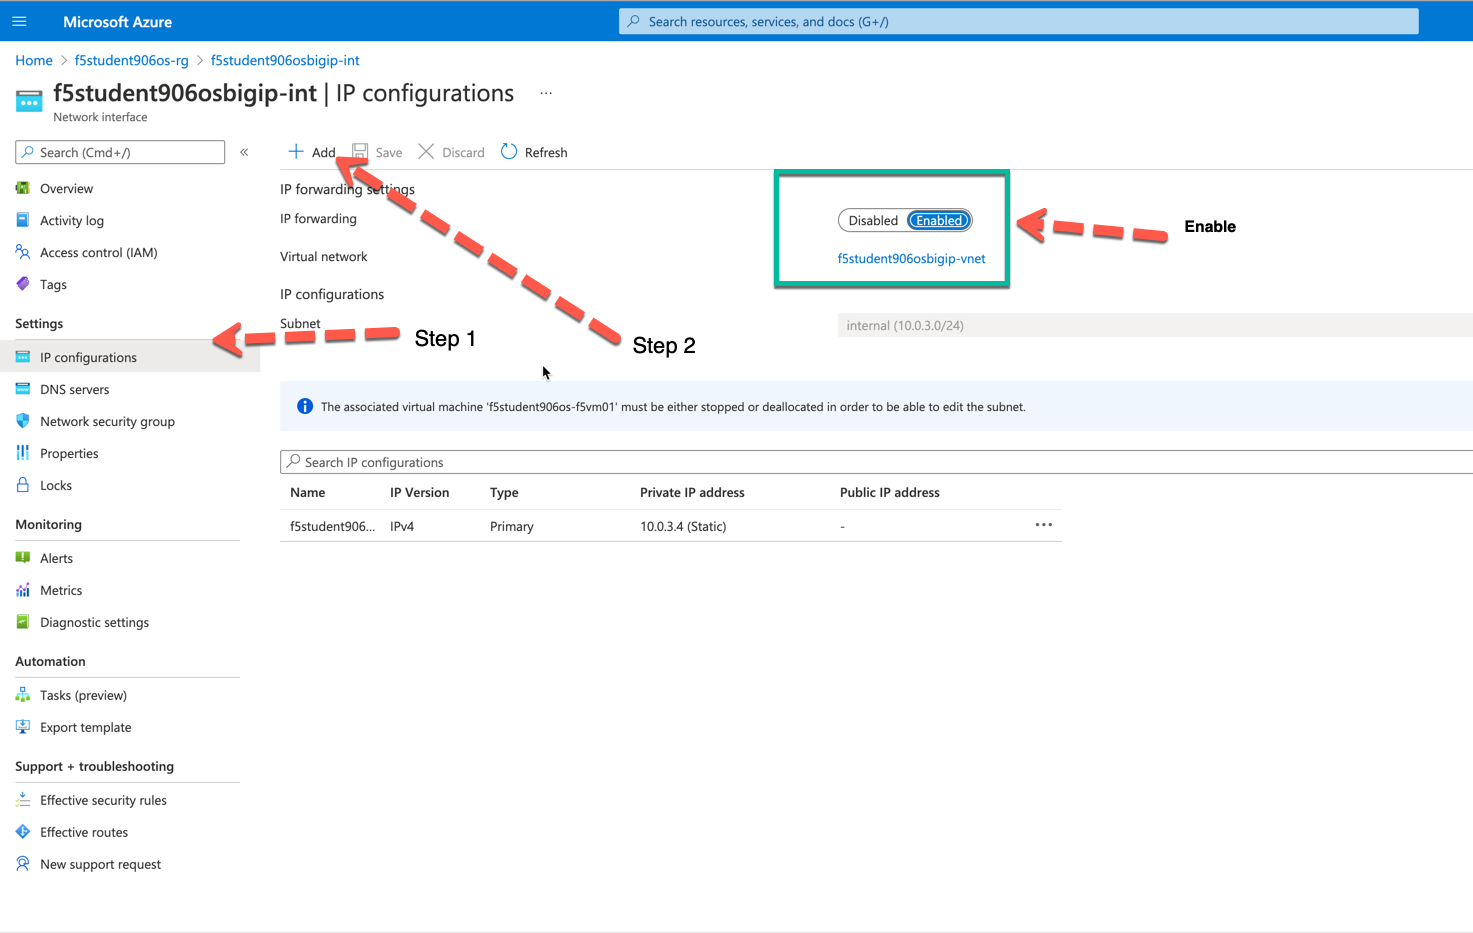This screenshot has width=1473, height=933.
Task: Click the plus icon for Add
Action: click(x=296, y=152)
